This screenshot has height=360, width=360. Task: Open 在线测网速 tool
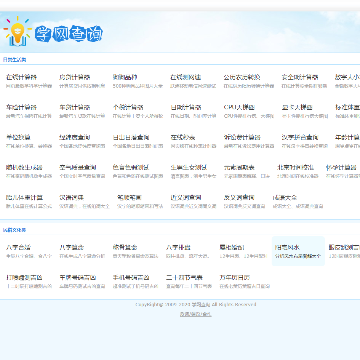(x=186, y=77)
